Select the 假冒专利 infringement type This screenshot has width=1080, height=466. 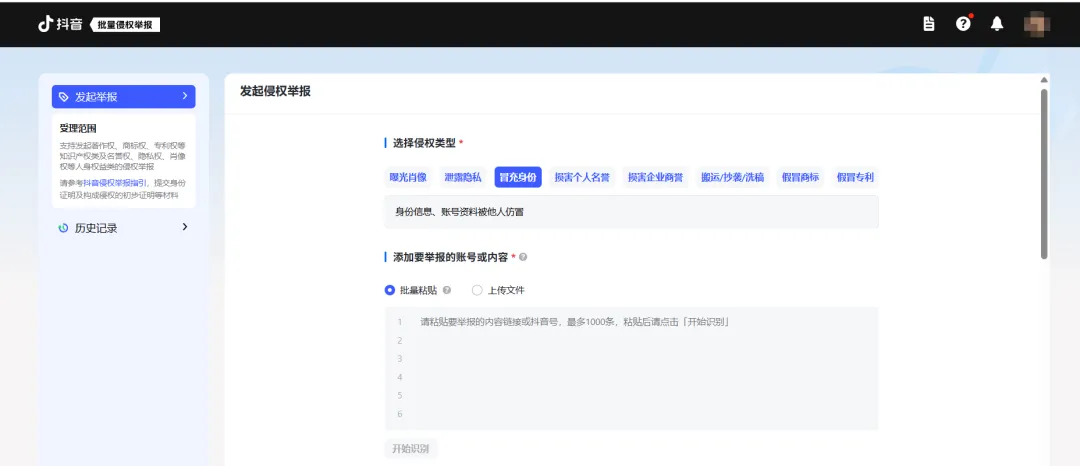pos(855,177)
